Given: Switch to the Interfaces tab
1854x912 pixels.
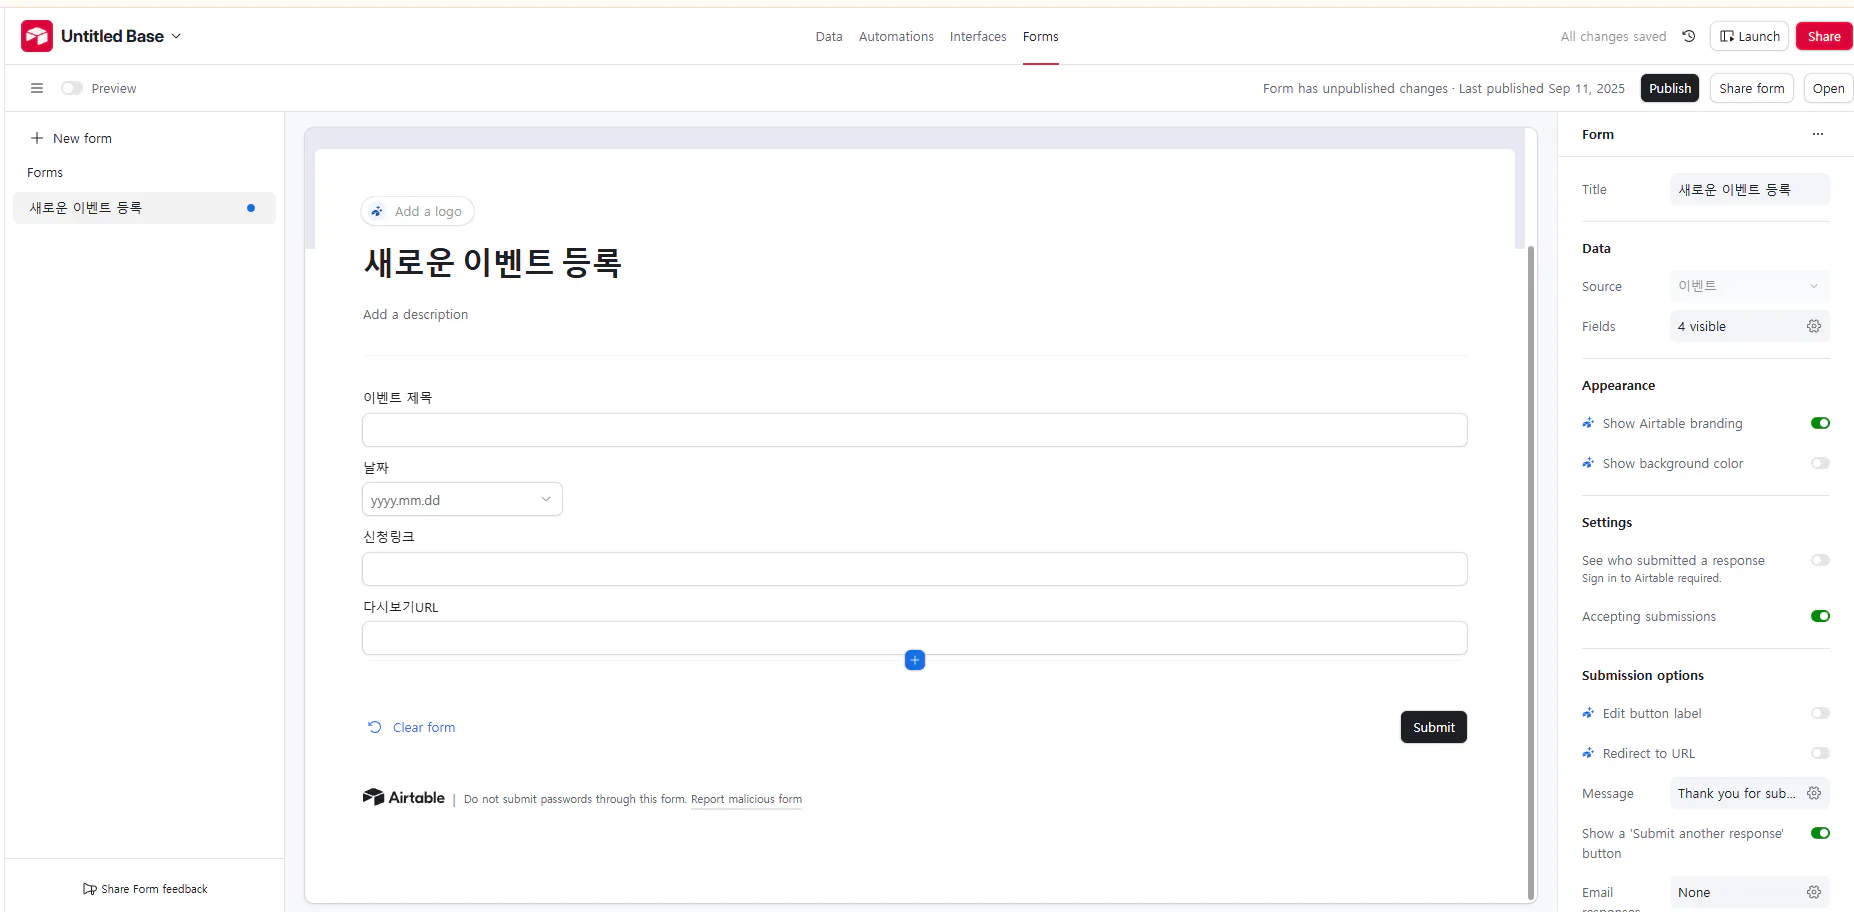Looking at the screenshot, I should [x=978, y=36].
